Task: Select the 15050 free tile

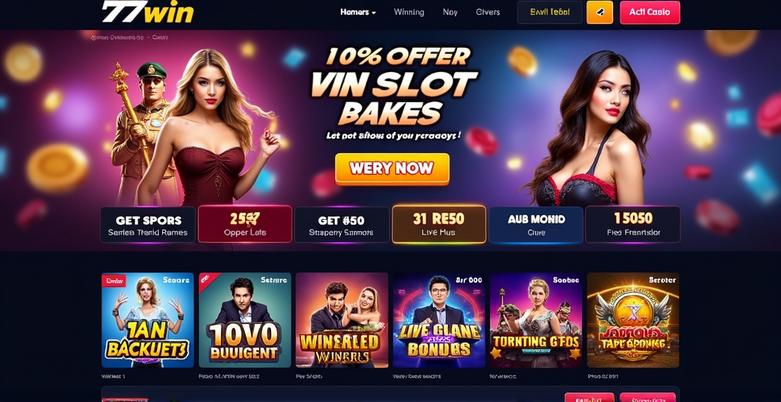Action: [633, 225]
